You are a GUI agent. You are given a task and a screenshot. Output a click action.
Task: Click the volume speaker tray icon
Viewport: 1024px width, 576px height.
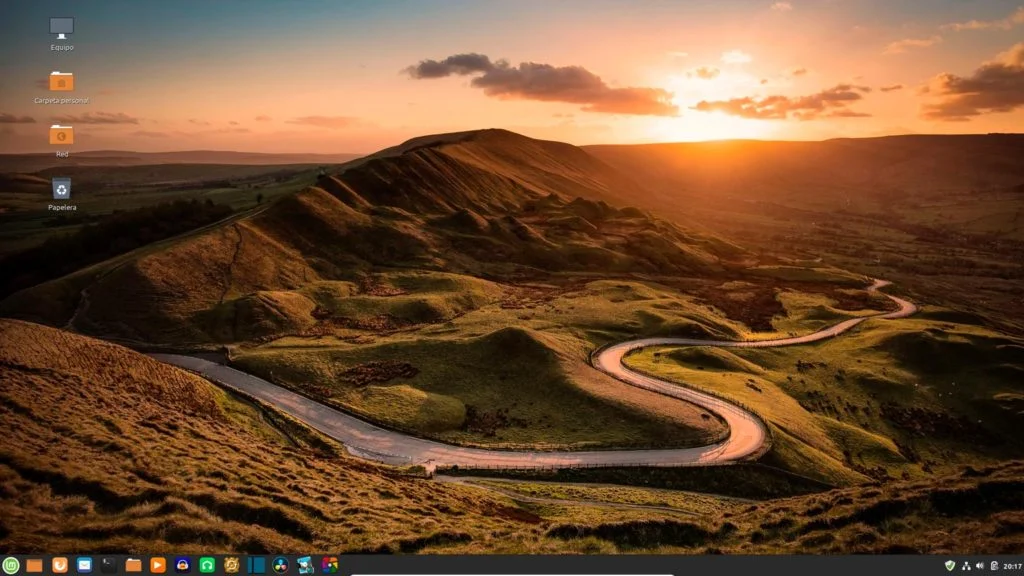tap(980, 566)
